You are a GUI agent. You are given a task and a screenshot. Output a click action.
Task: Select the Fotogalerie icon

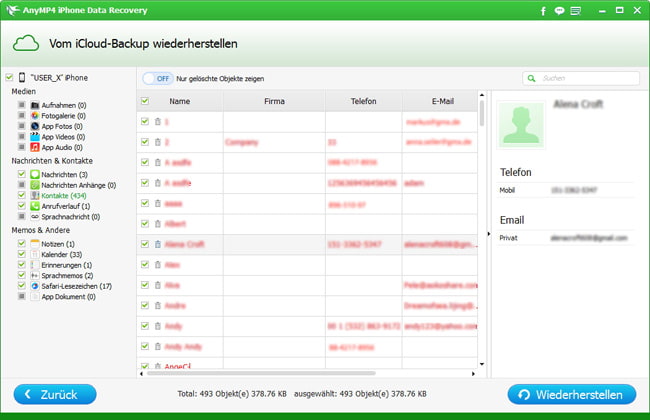pos(35,116)
